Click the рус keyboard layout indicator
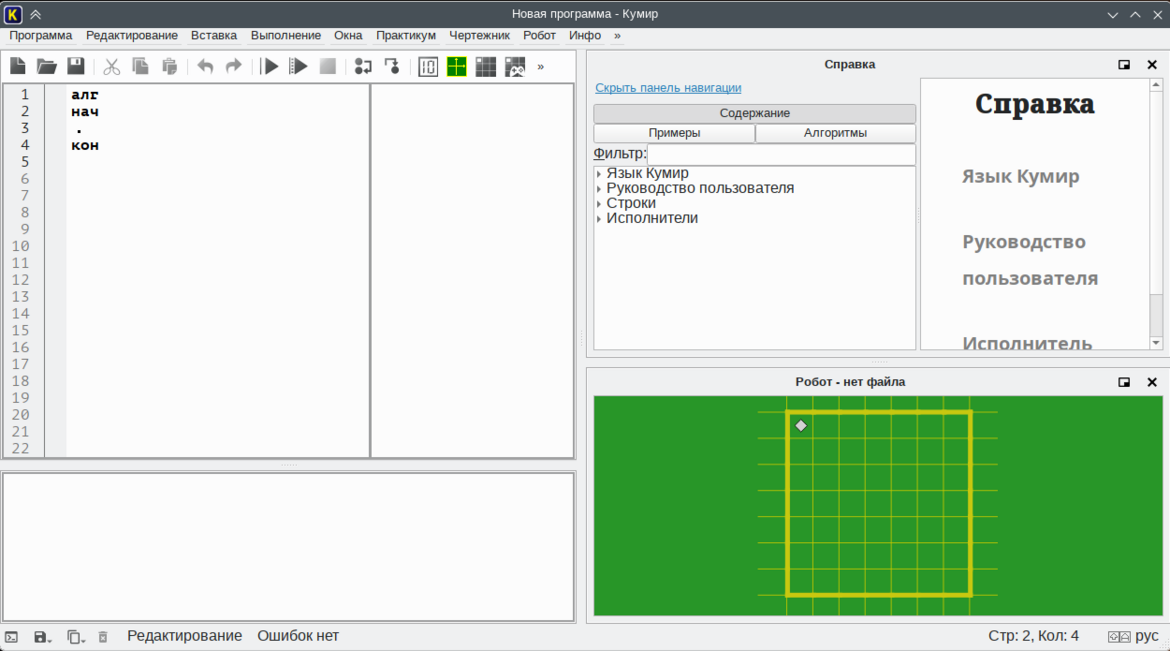Viewport: 1170px width, 651px height. [1147, 636]
